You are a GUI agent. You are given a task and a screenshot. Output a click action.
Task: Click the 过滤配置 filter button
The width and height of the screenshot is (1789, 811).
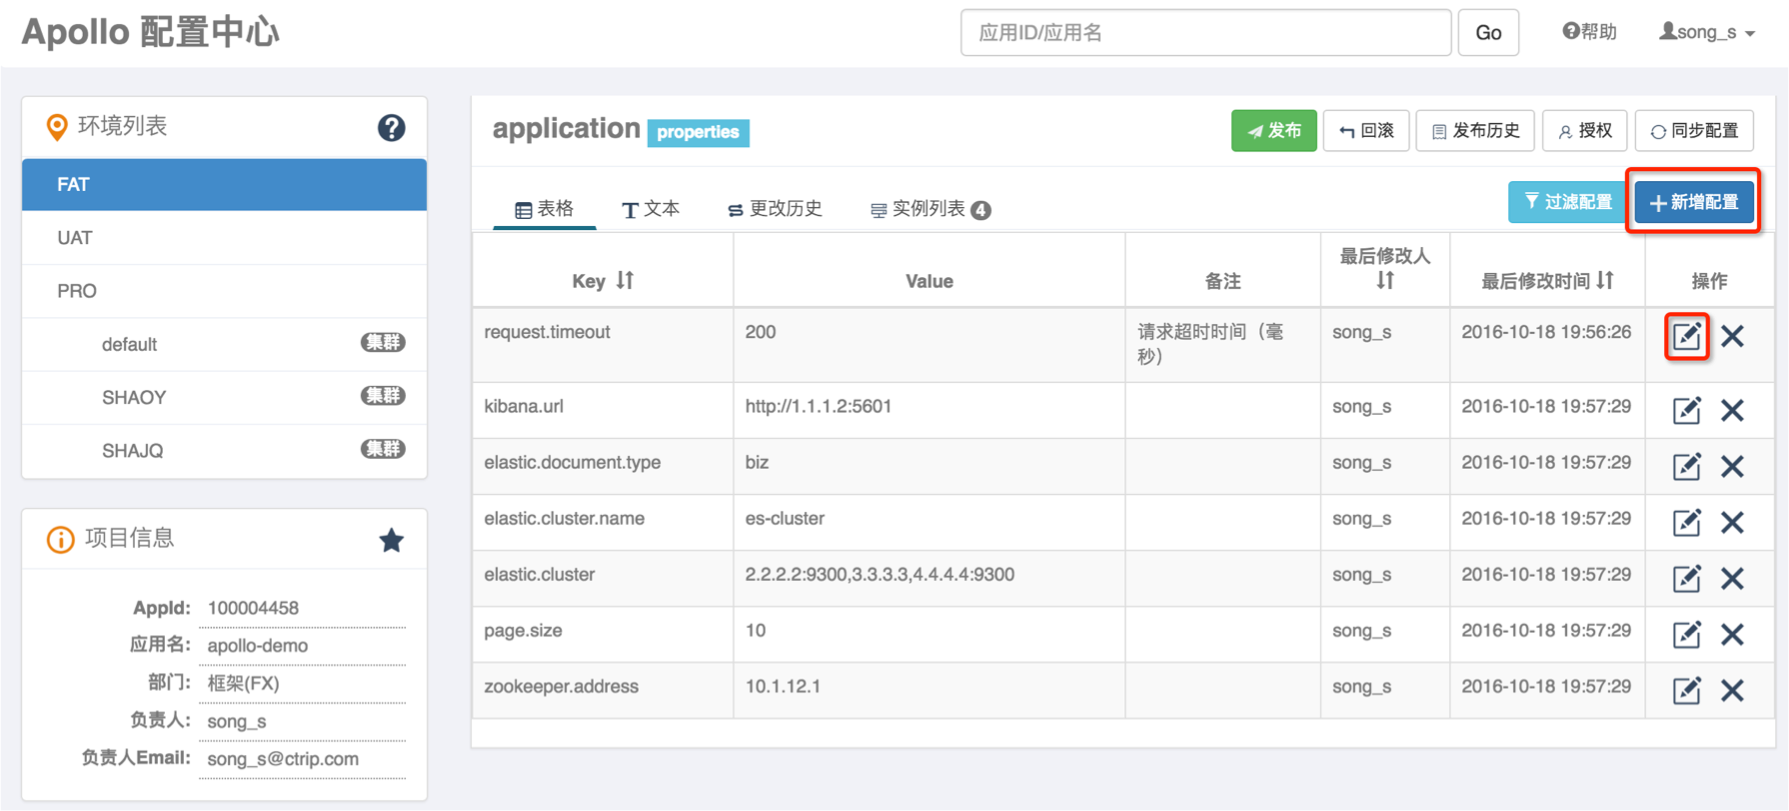pyautogui.click(x=1566, y=202)
